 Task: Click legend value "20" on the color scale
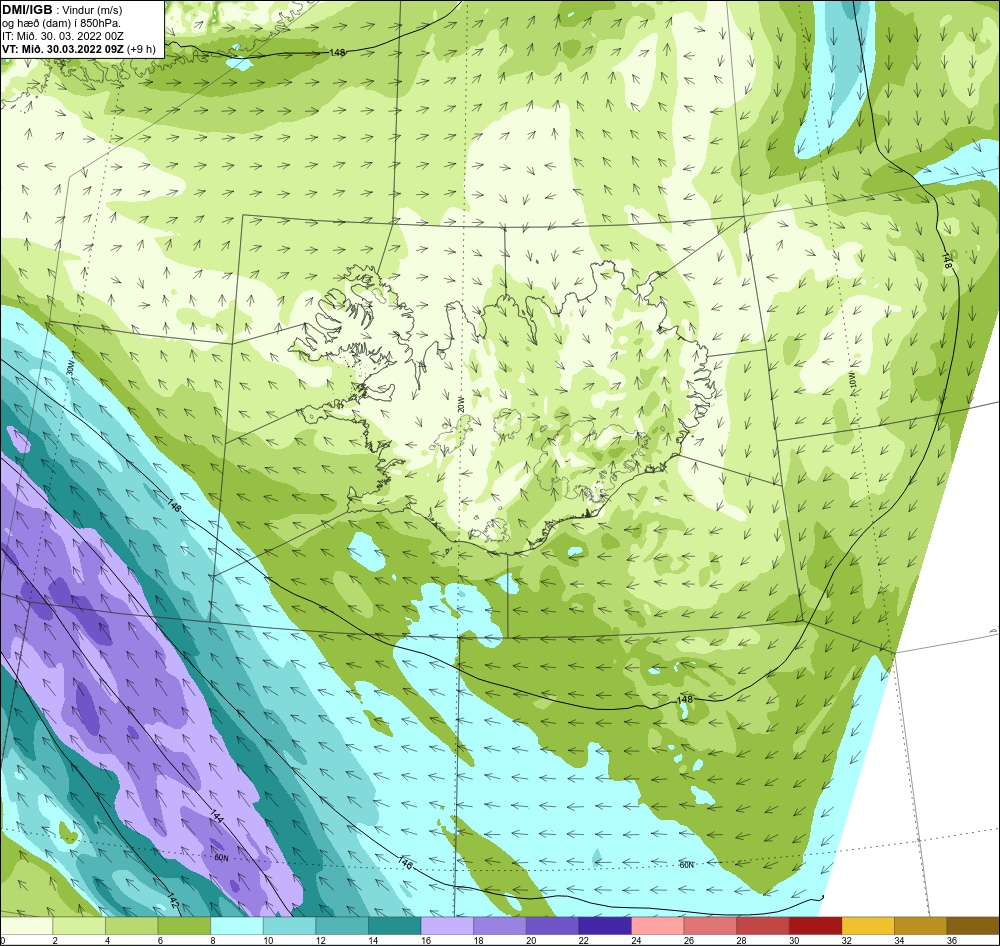click(x=531, y=940)
